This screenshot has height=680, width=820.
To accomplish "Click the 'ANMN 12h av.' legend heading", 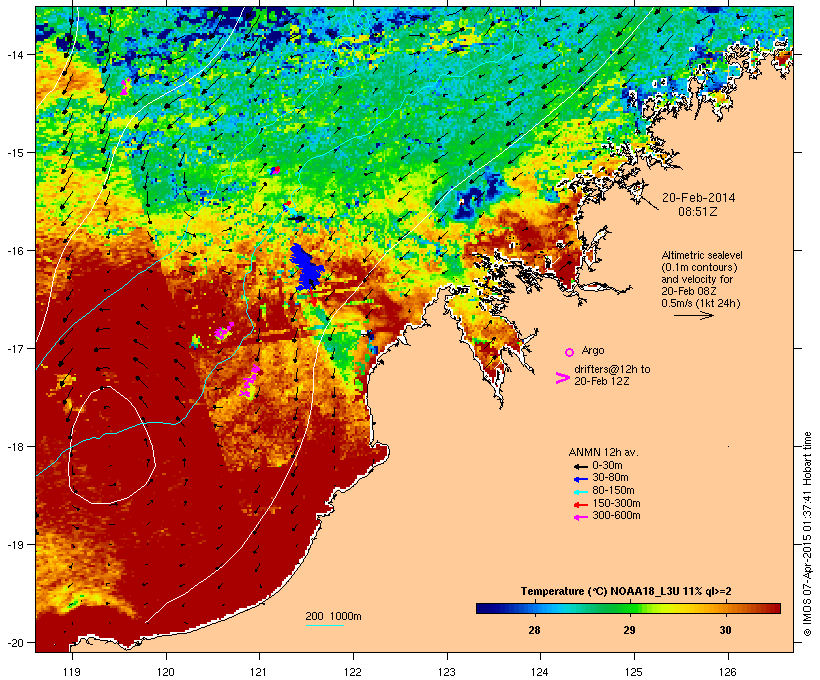I will pos(603,452).
